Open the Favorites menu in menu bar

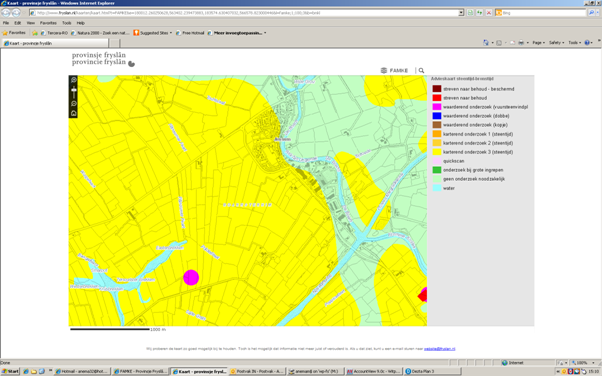point(48,23)
